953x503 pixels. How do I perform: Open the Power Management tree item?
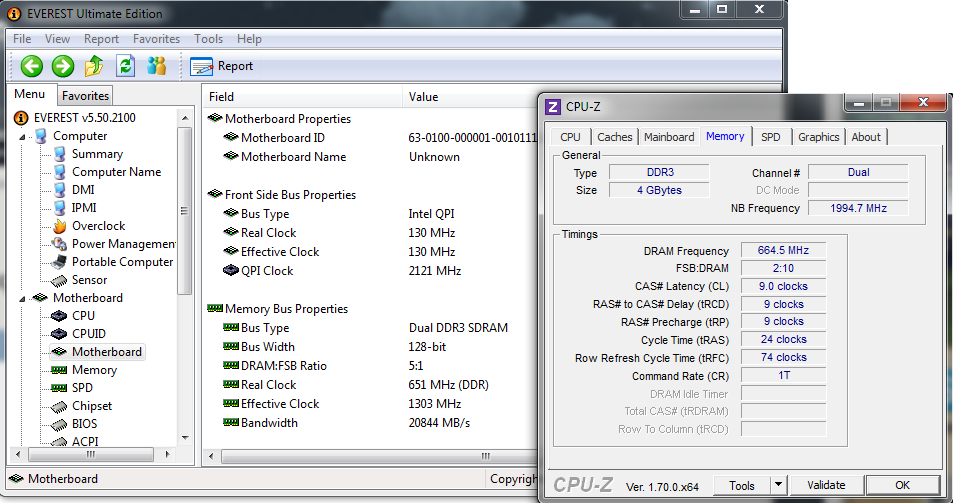pos(124,244)
